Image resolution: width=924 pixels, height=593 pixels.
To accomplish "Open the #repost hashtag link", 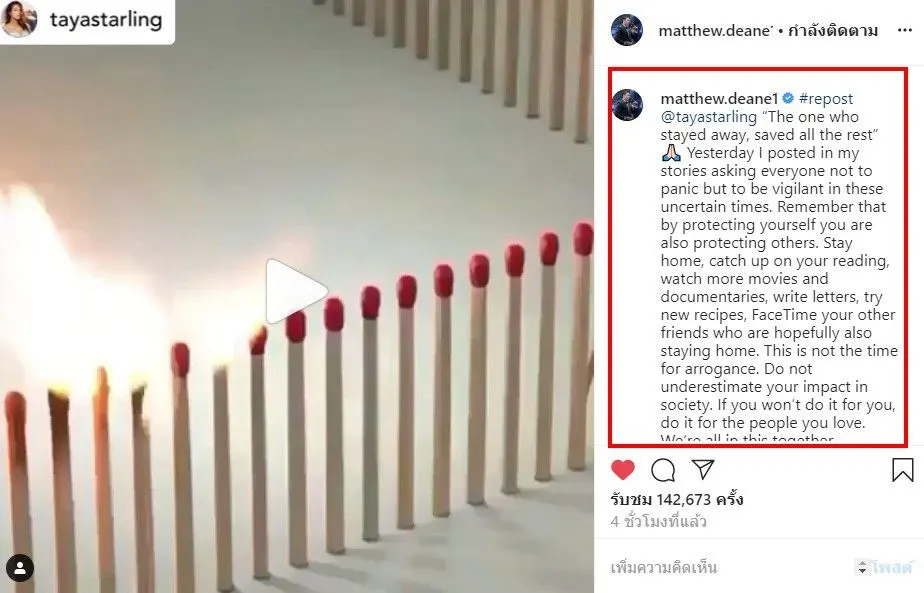I will (826, 98).
